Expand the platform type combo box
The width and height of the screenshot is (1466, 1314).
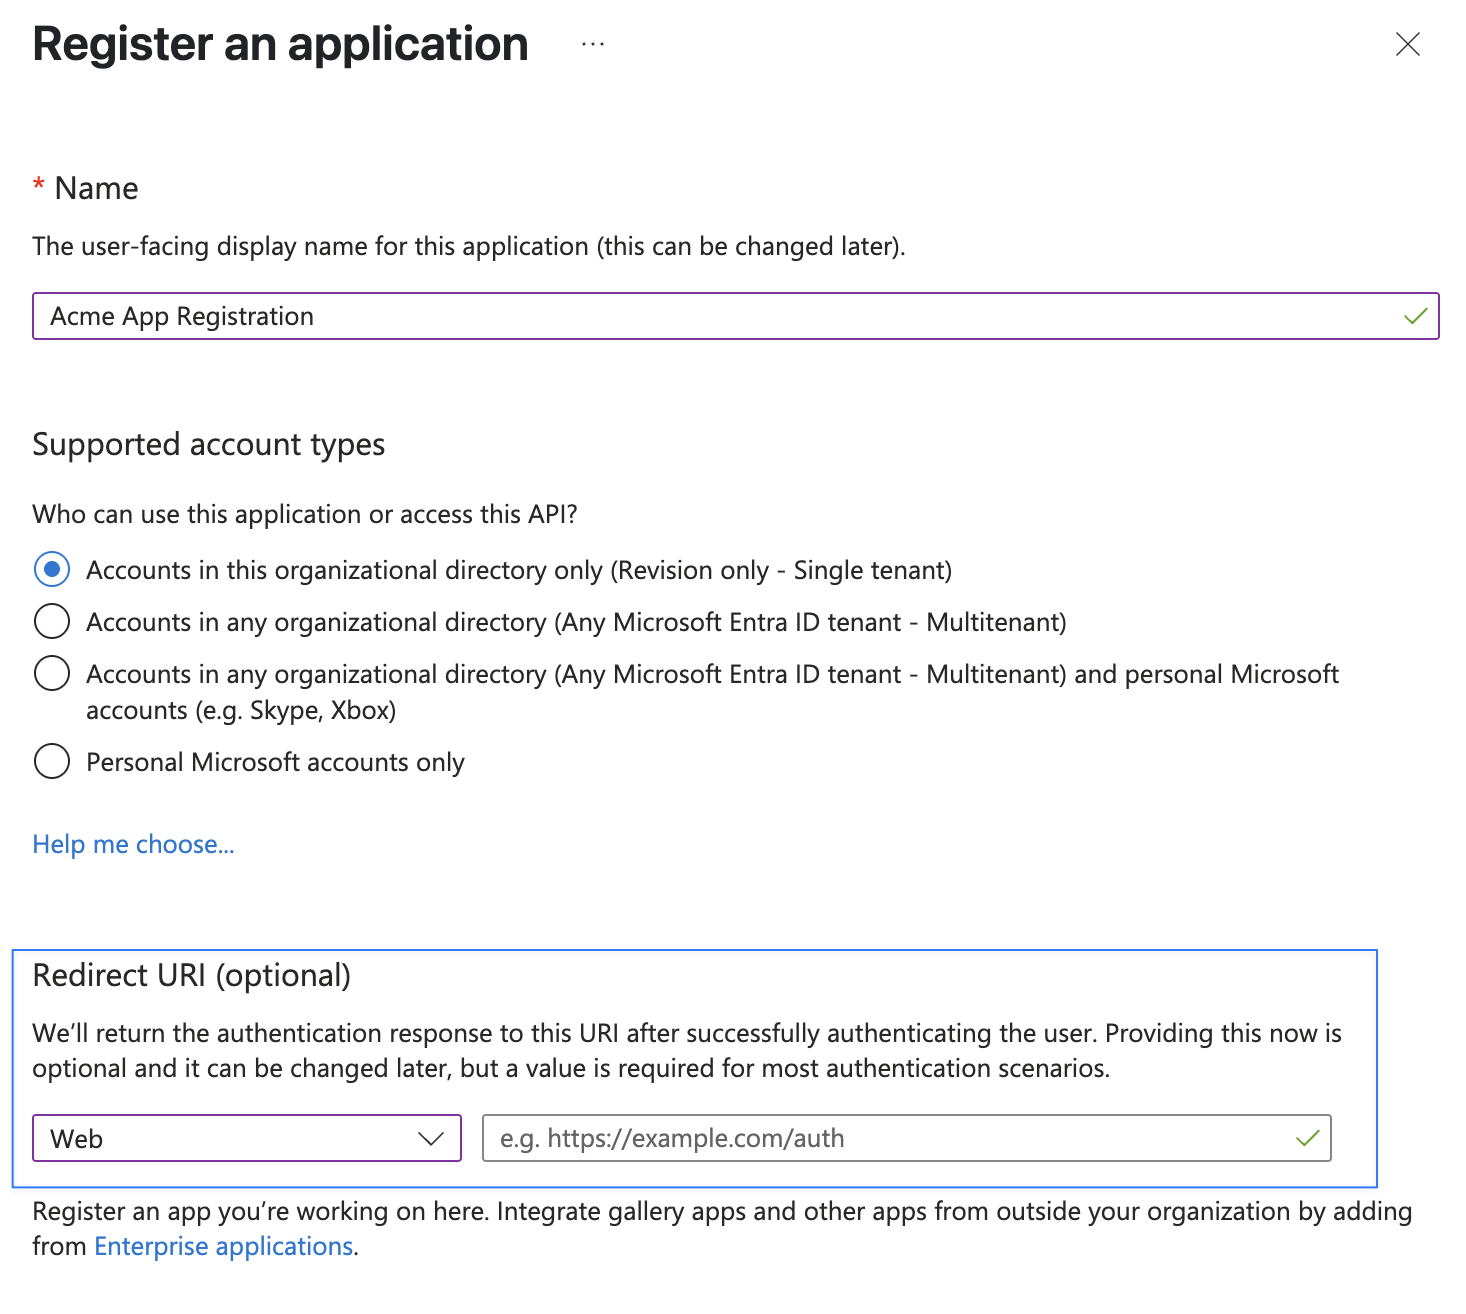point(246,1138)
